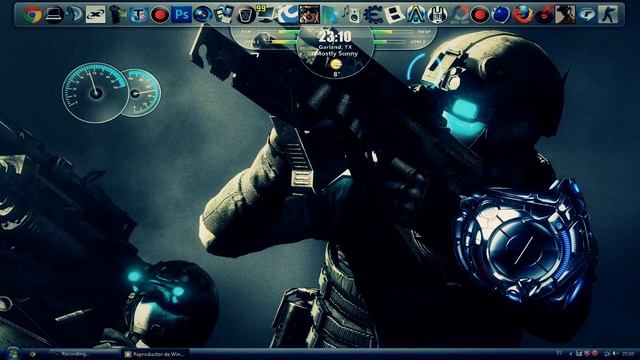Open the blue C swirl dock icon
This screenshot has height=360, width=640.
(x=288, y=15)
